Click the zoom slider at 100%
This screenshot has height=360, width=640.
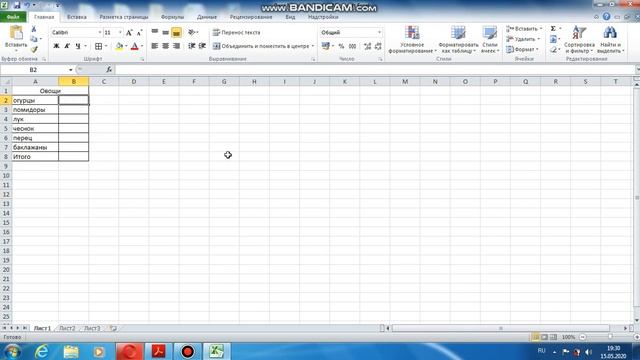610,337
